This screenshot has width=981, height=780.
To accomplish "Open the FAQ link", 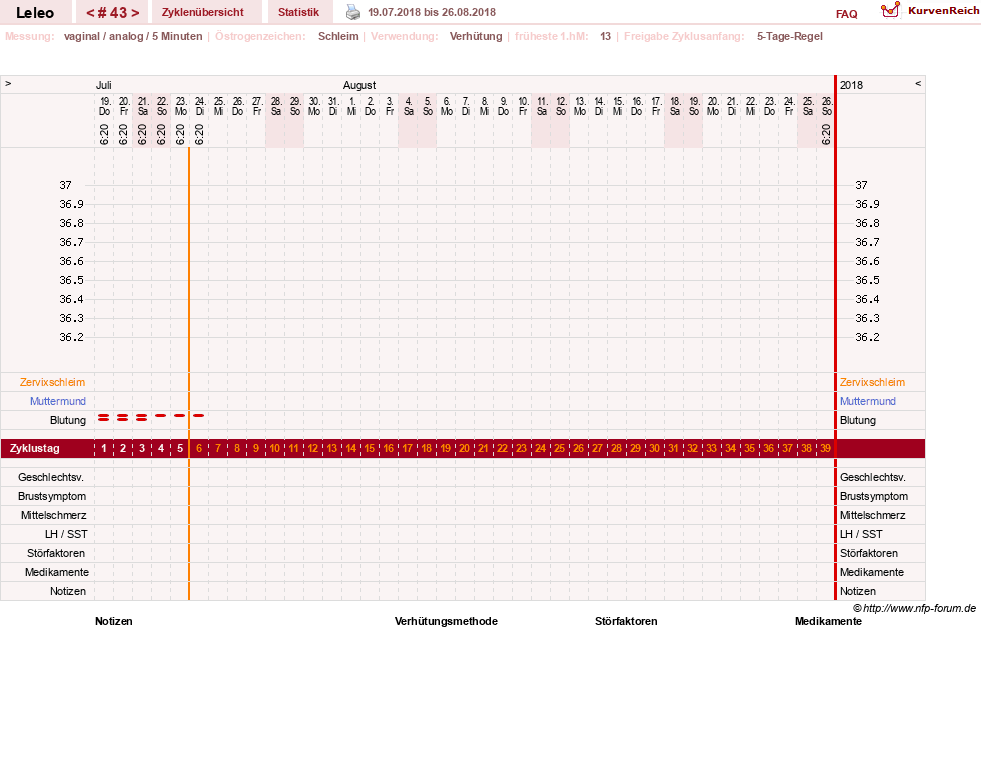I will point(846,14).
